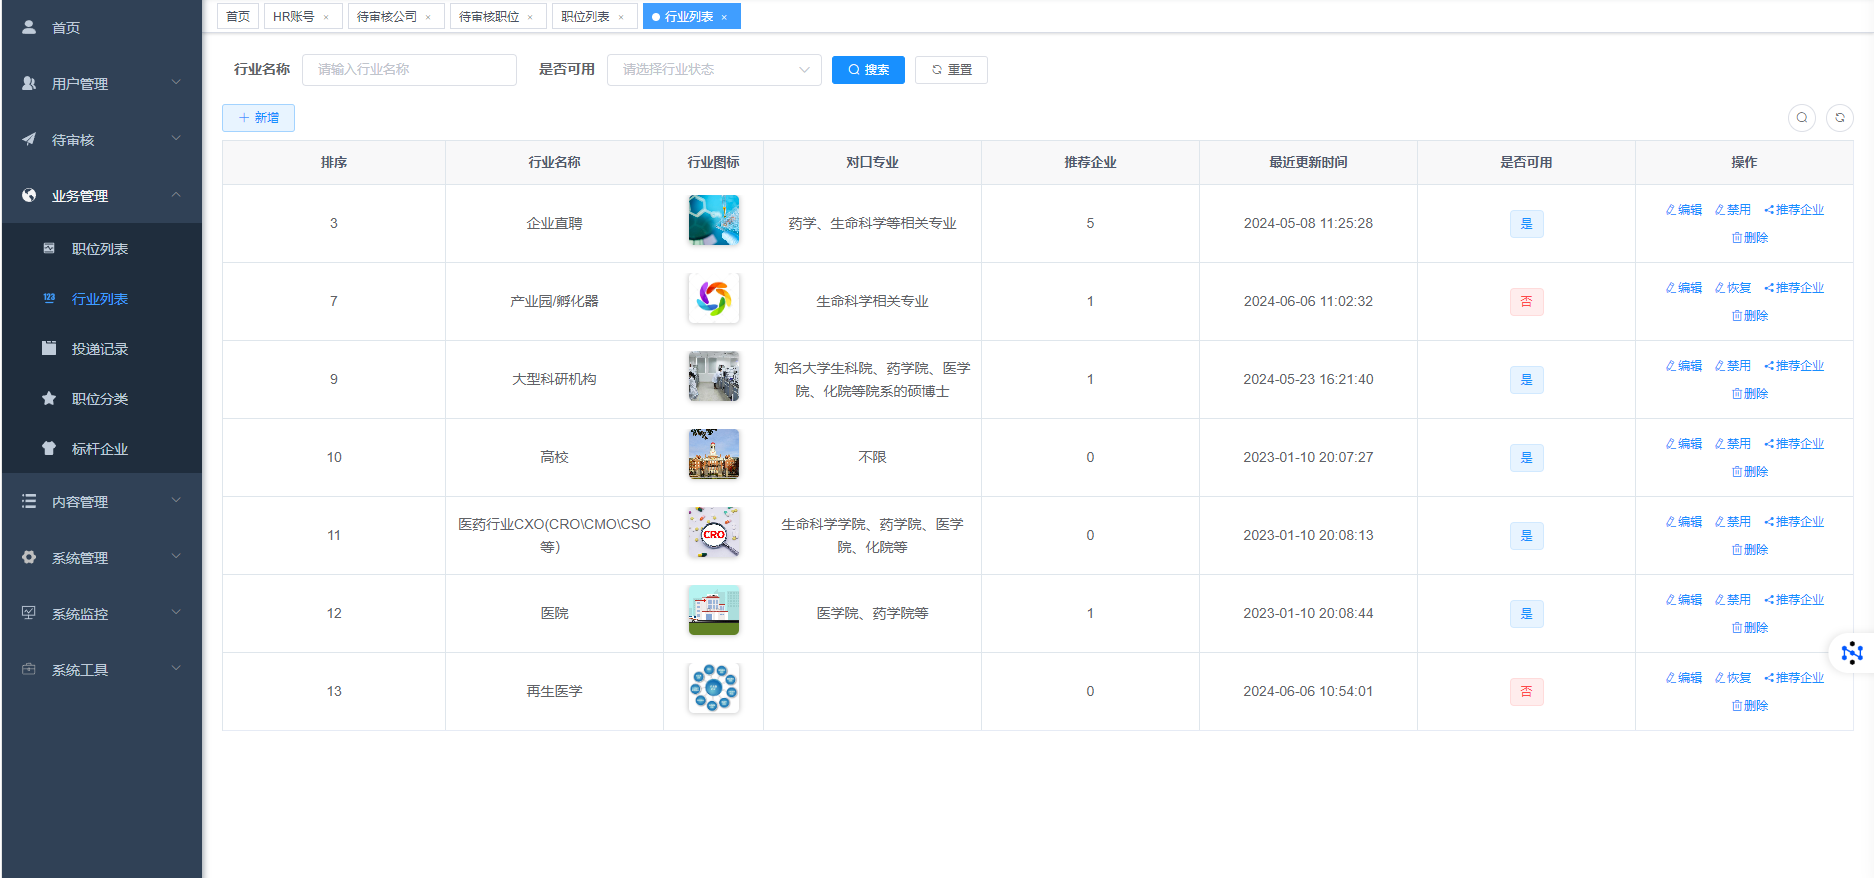Viewport: 1874px width, 878px height.
Task: Click the round search toggle icon above table
Action: [x=1801, y=118]
